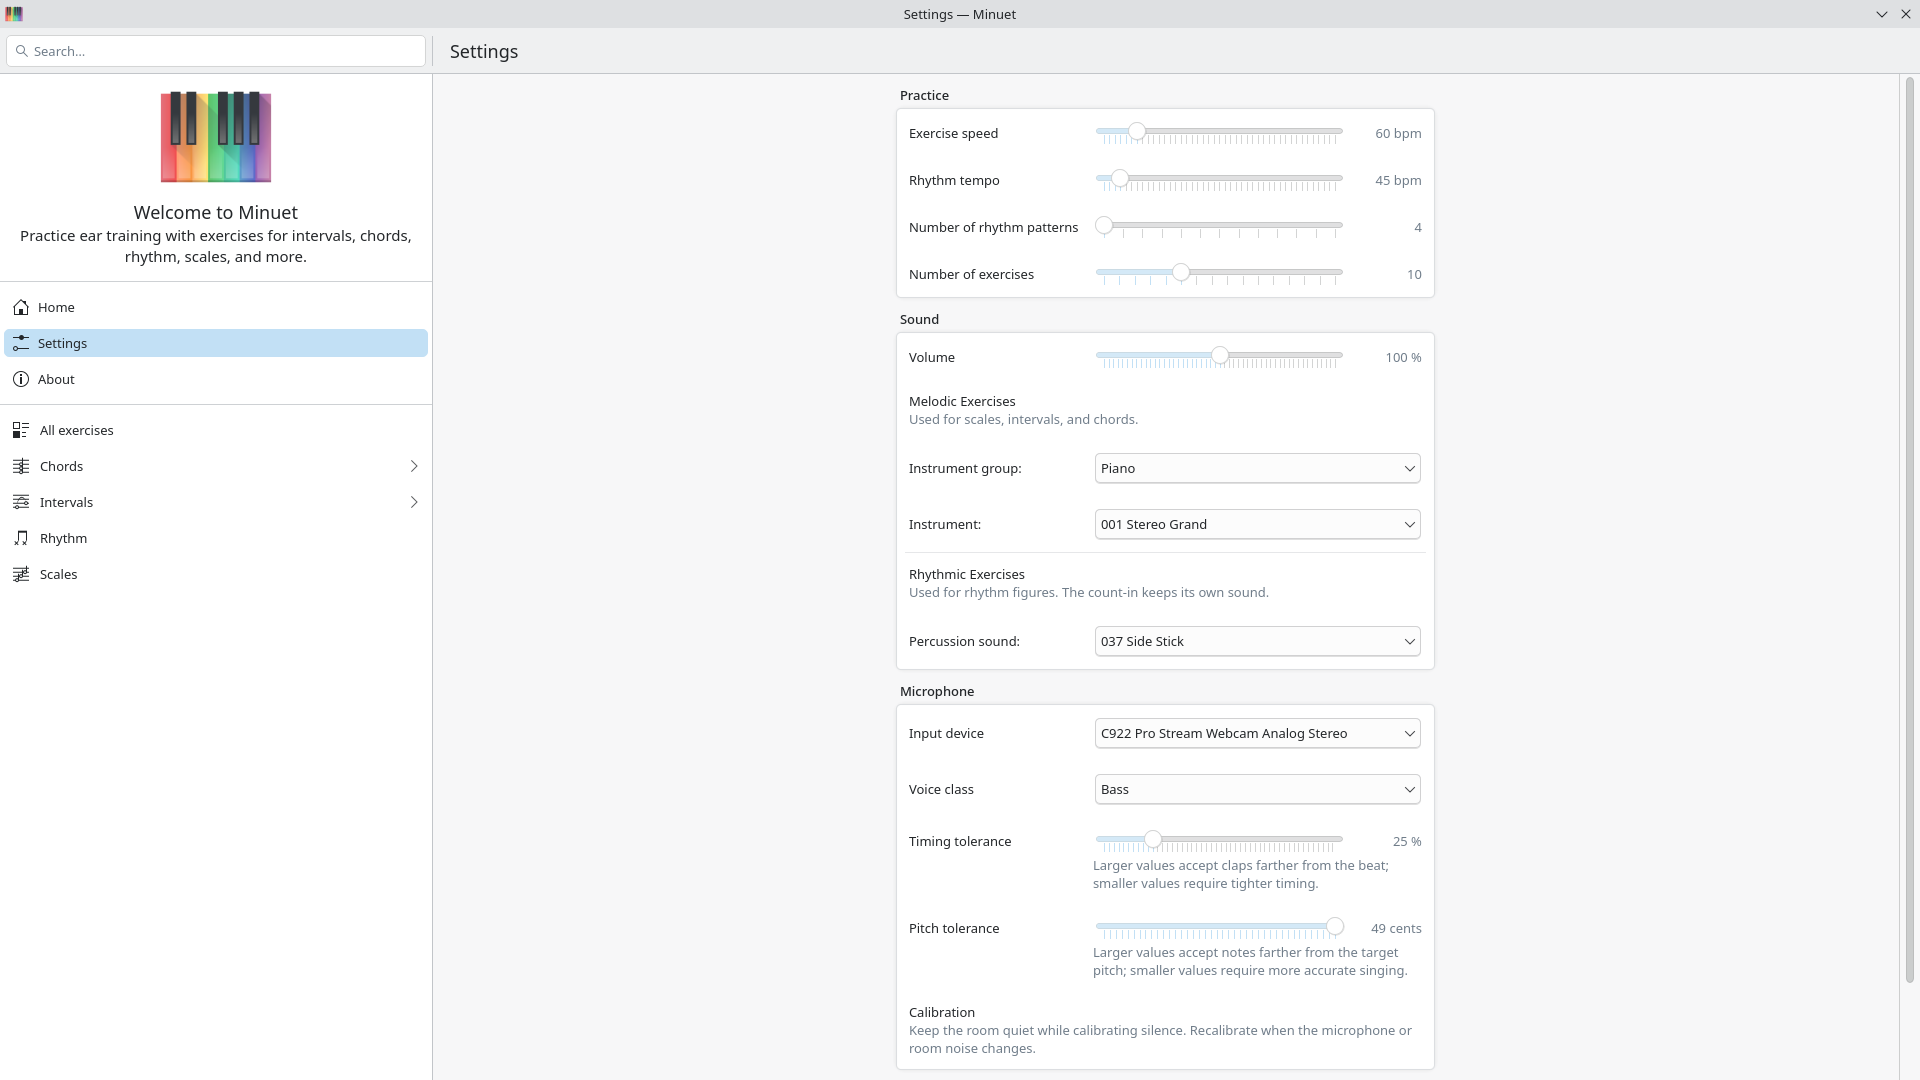Click the Number of exercises slider handle
This screenshot has width=1920, height=1080.
tap(1181, 272)
